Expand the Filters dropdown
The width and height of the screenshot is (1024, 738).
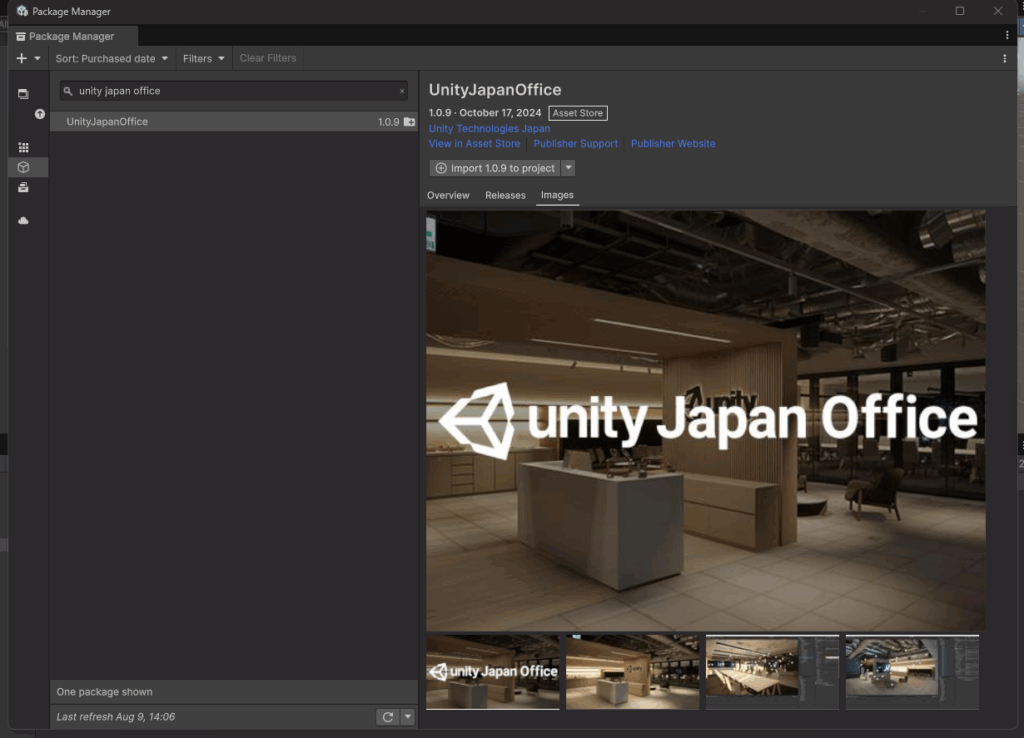(x=204, y=59)
